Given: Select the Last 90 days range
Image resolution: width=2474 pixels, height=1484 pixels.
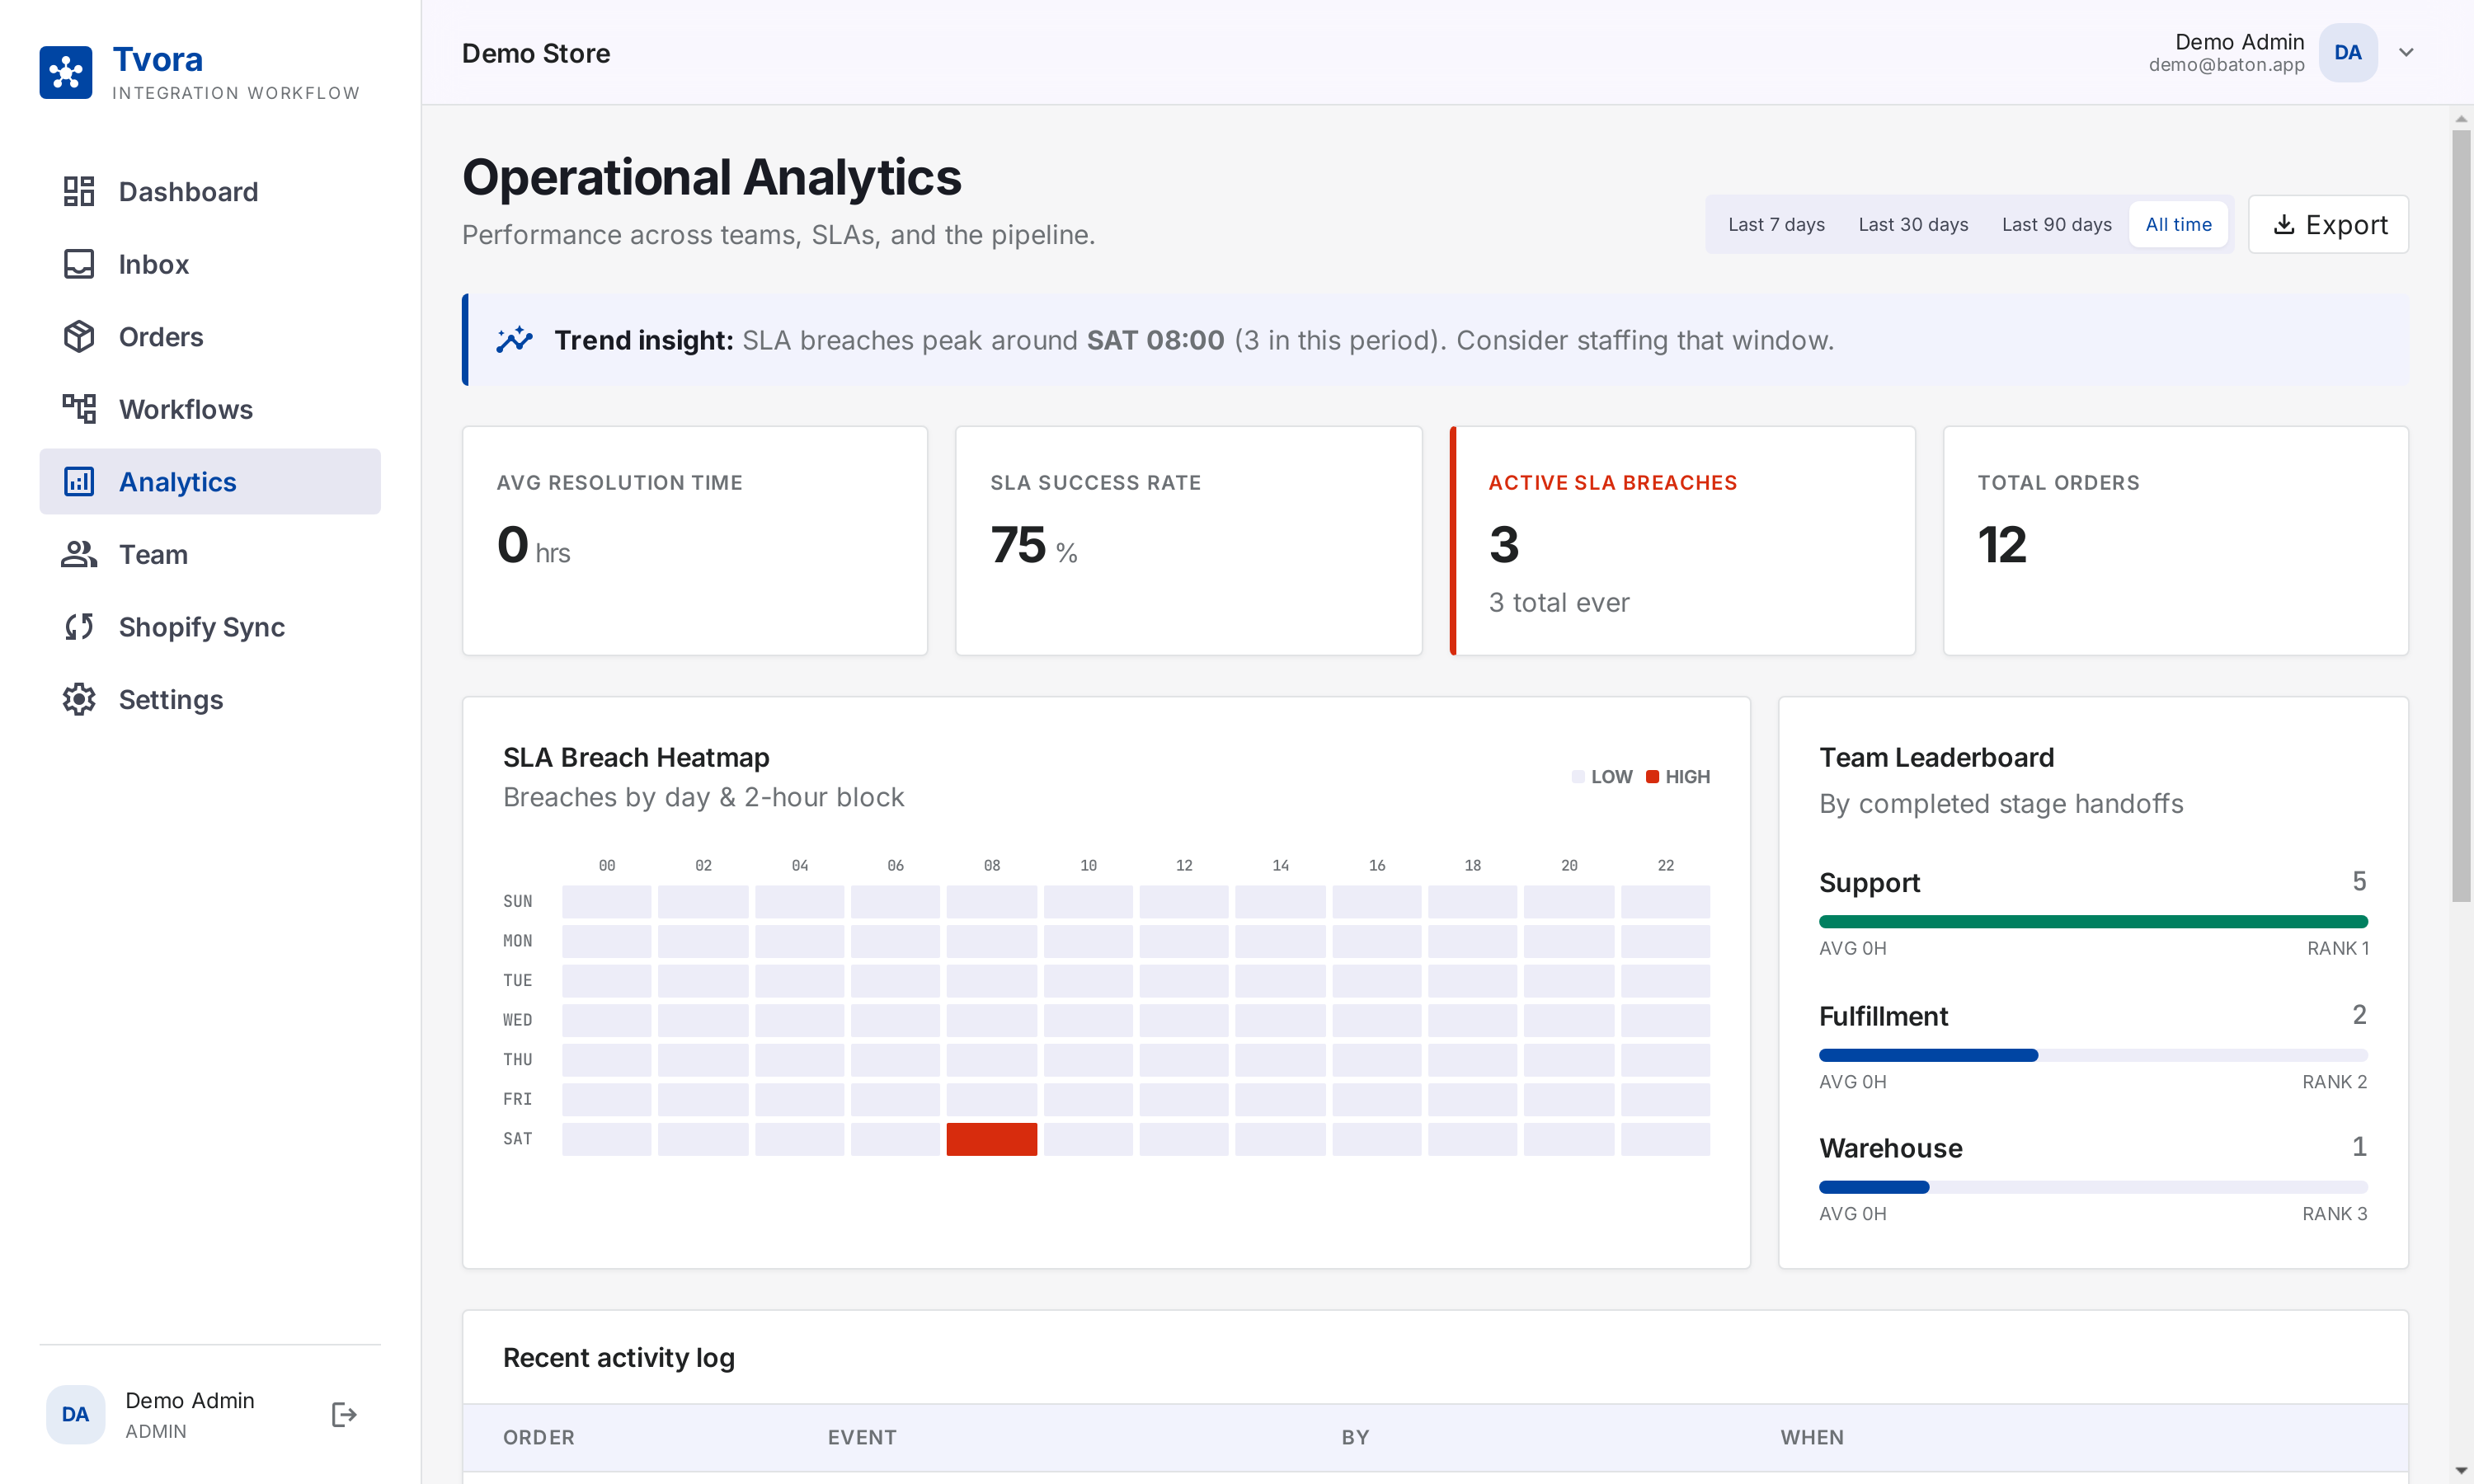Looking at the screenshot, I should tap(2056, 224).
